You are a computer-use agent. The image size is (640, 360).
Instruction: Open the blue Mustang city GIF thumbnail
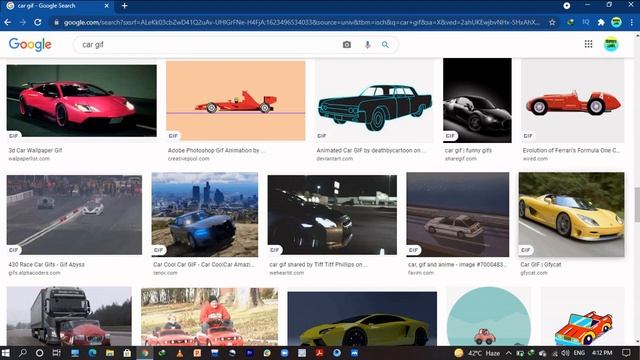(x=204, y=215)
